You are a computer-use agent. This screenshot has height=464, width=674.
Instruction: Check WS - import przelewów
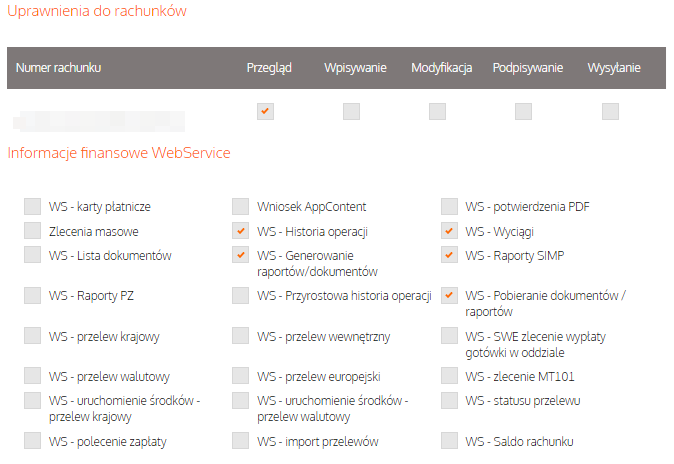(240, 441)
